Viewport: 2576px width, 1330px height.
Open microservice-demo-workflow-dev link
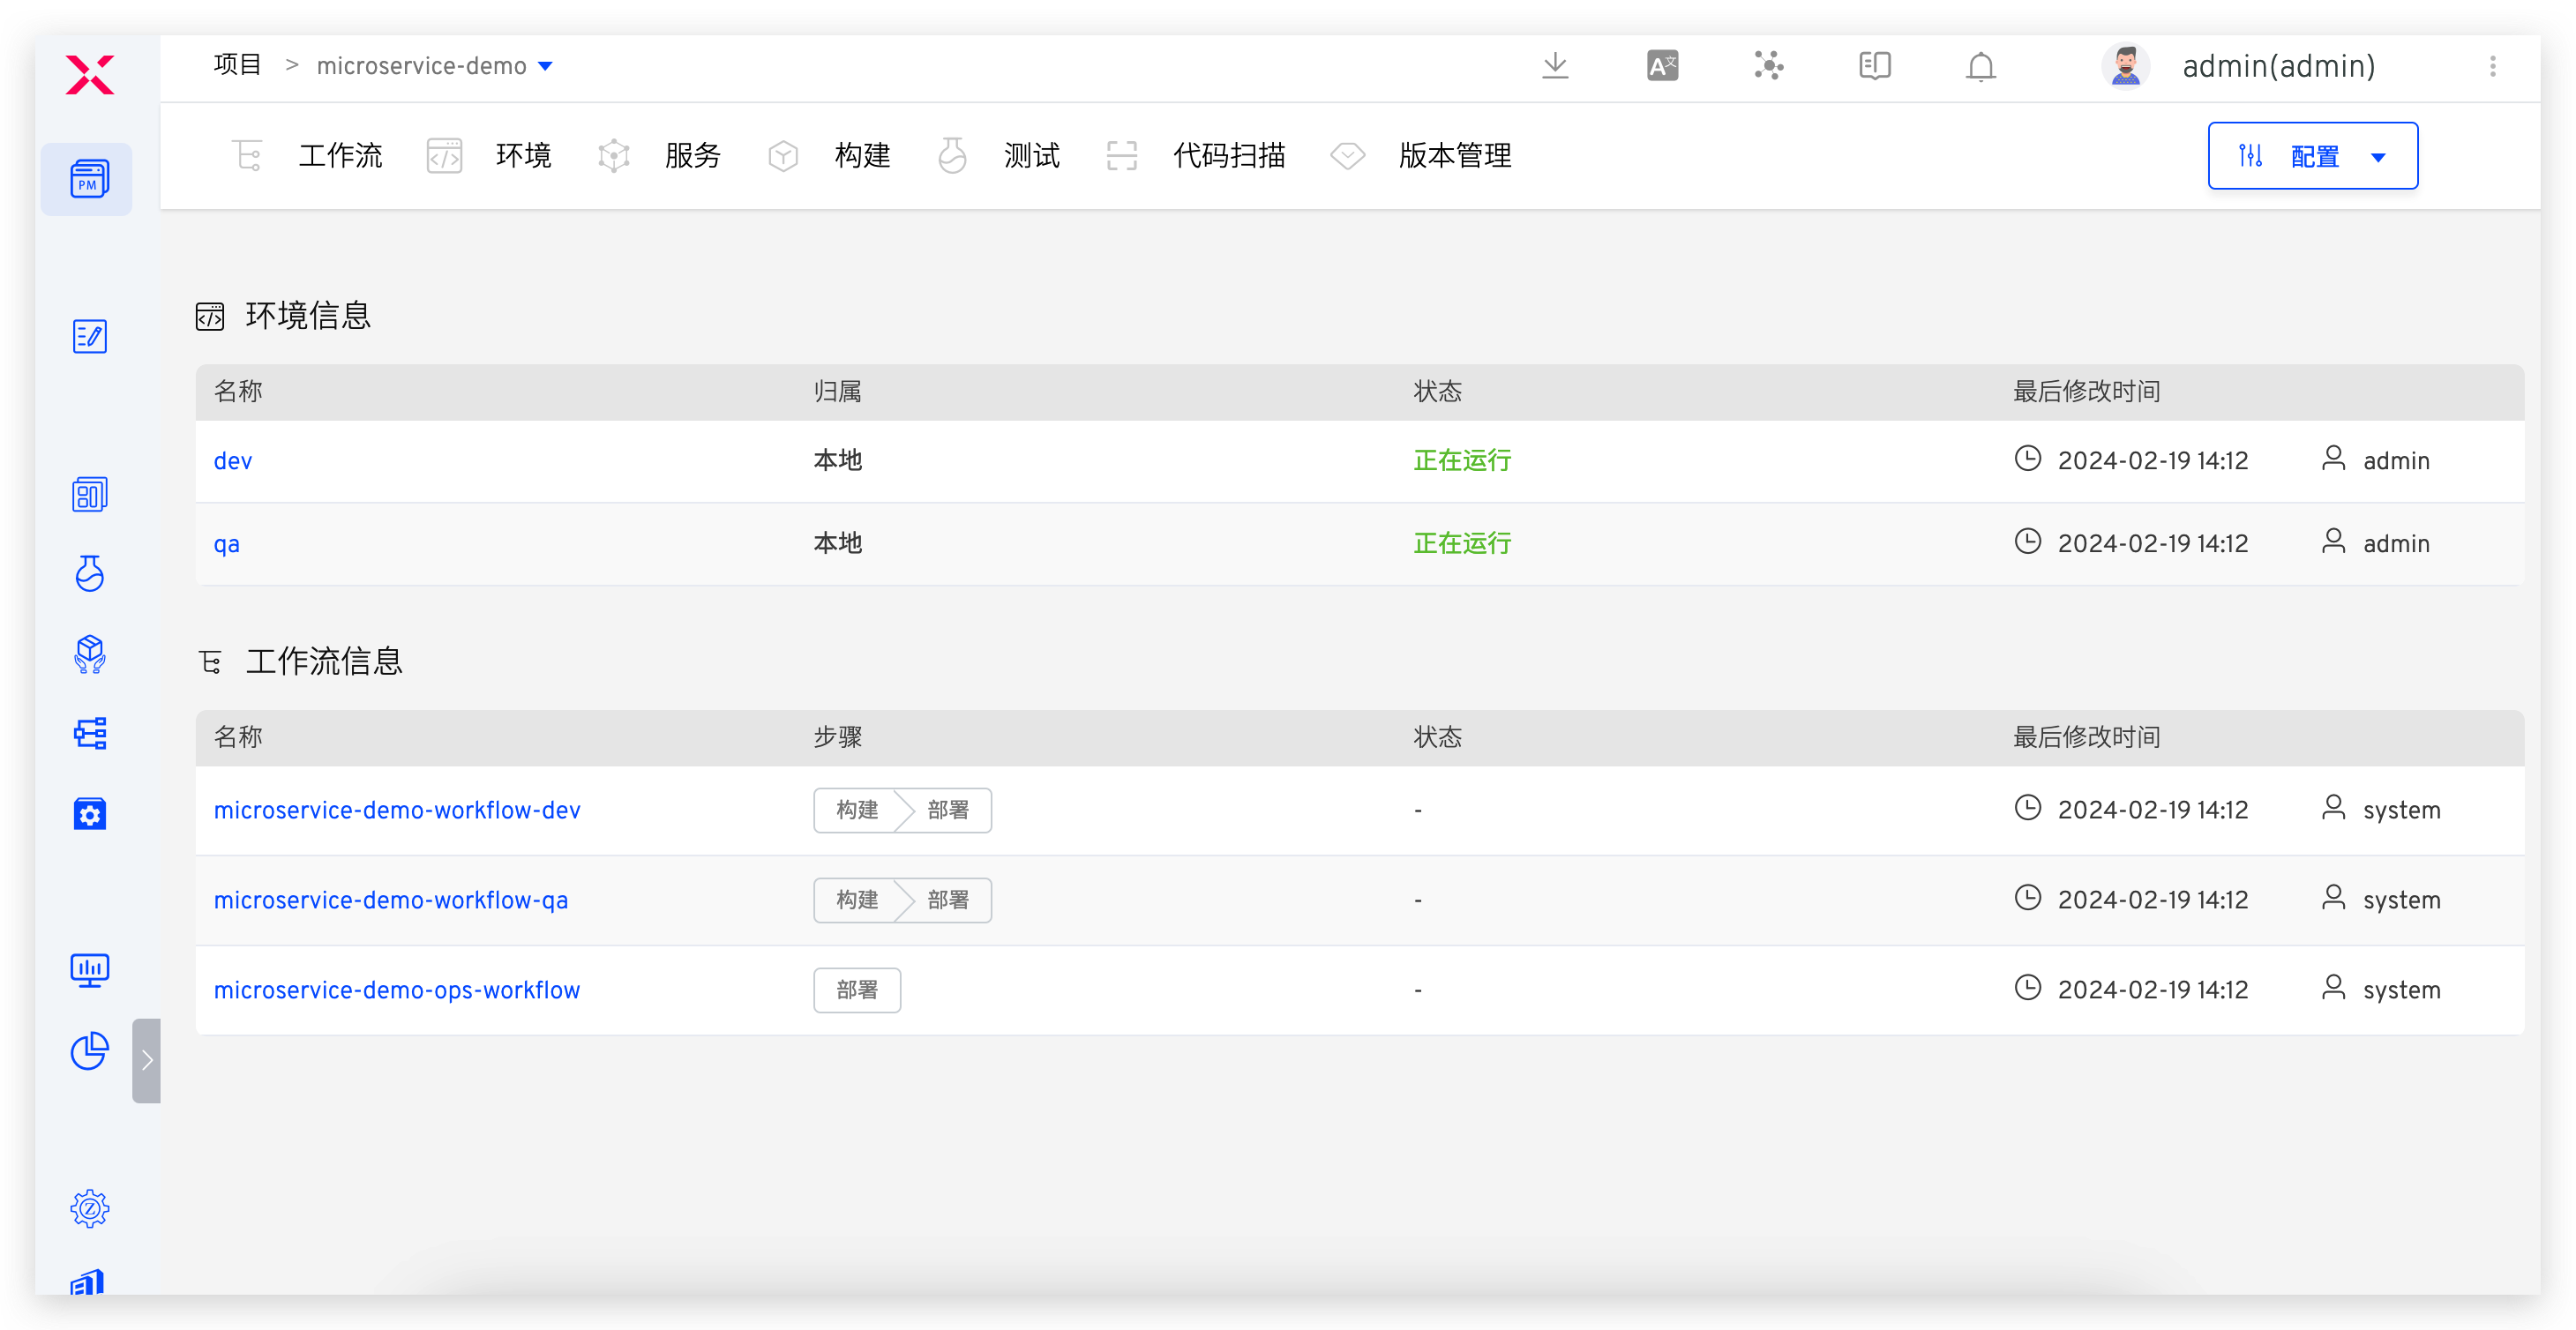click(397, 810)
